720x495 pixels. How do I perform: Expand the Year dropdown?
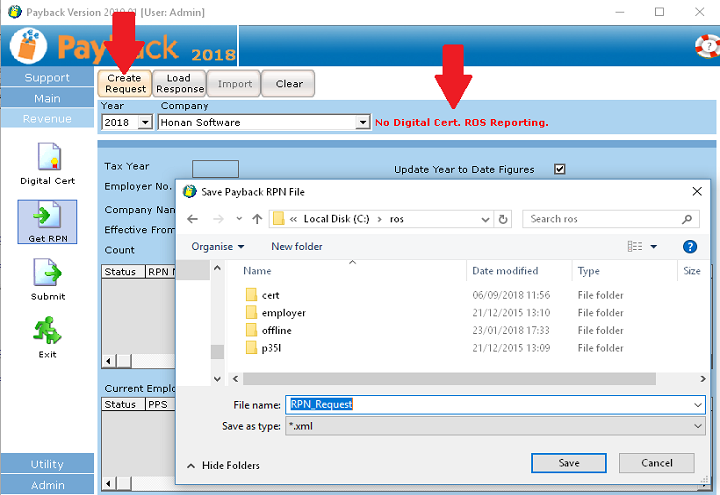click(145, 123)
